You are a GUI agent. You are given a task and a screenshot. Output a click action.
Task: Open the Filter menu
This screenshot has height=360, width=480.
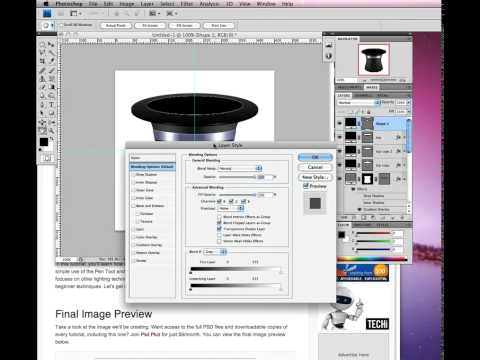click(x=187, y=4)
